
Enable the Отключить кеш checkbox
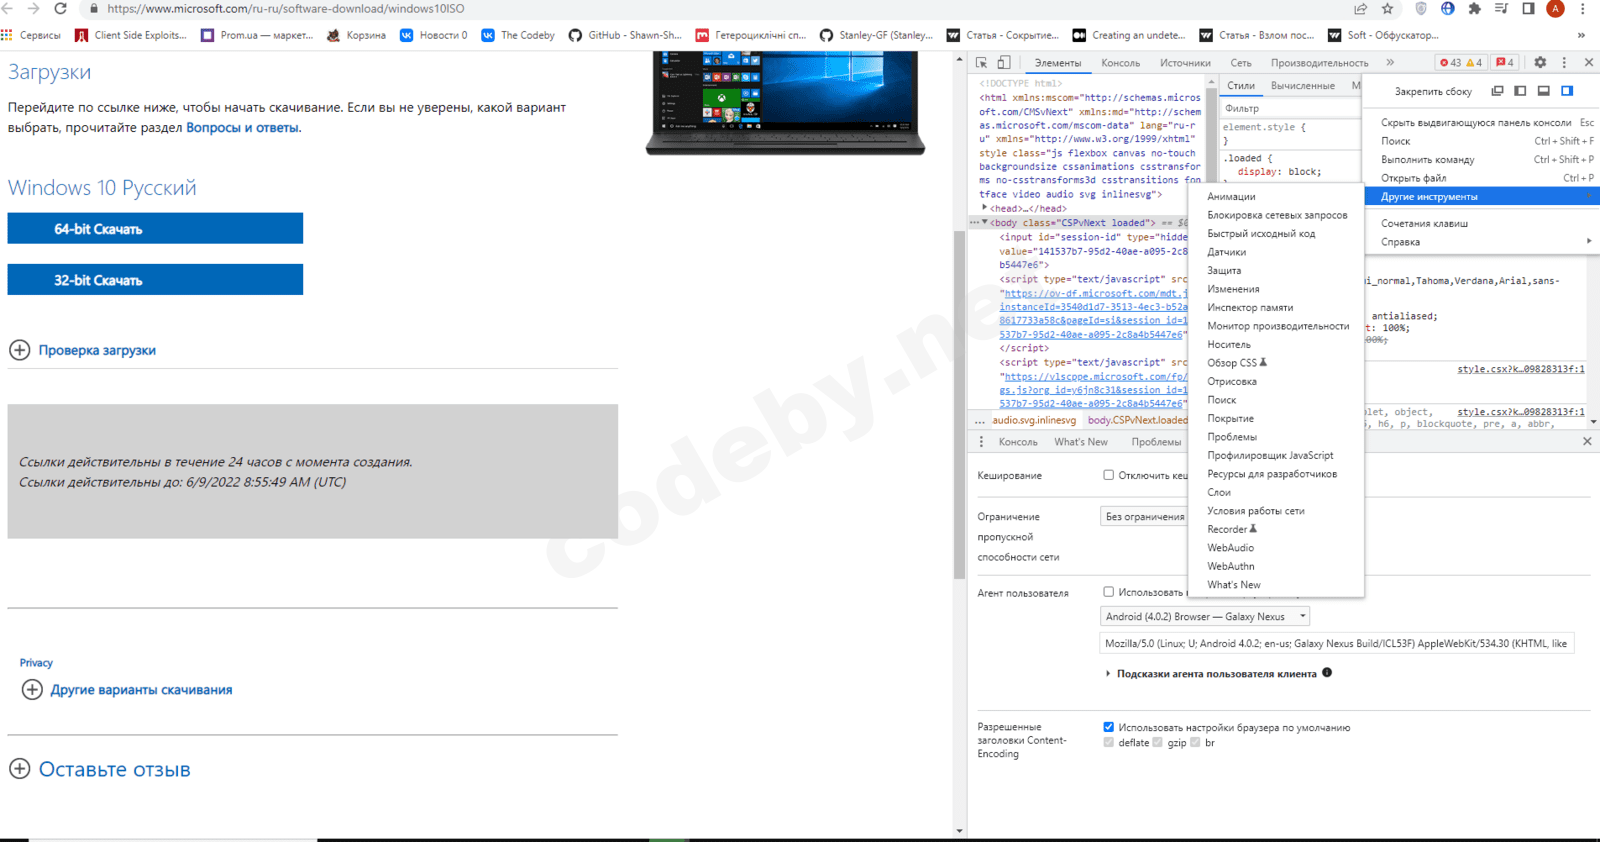pos(1108,475)
